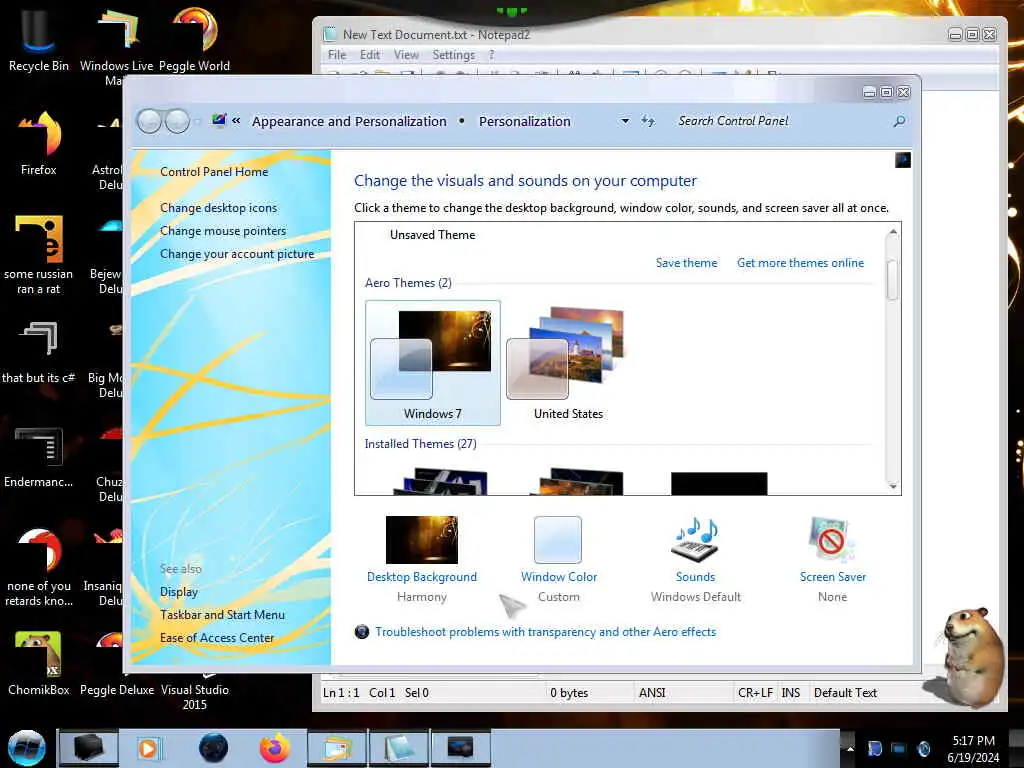Open Notepad2 File menu
This screenshot has width=1024, height=768.
(x=337, y=55)
